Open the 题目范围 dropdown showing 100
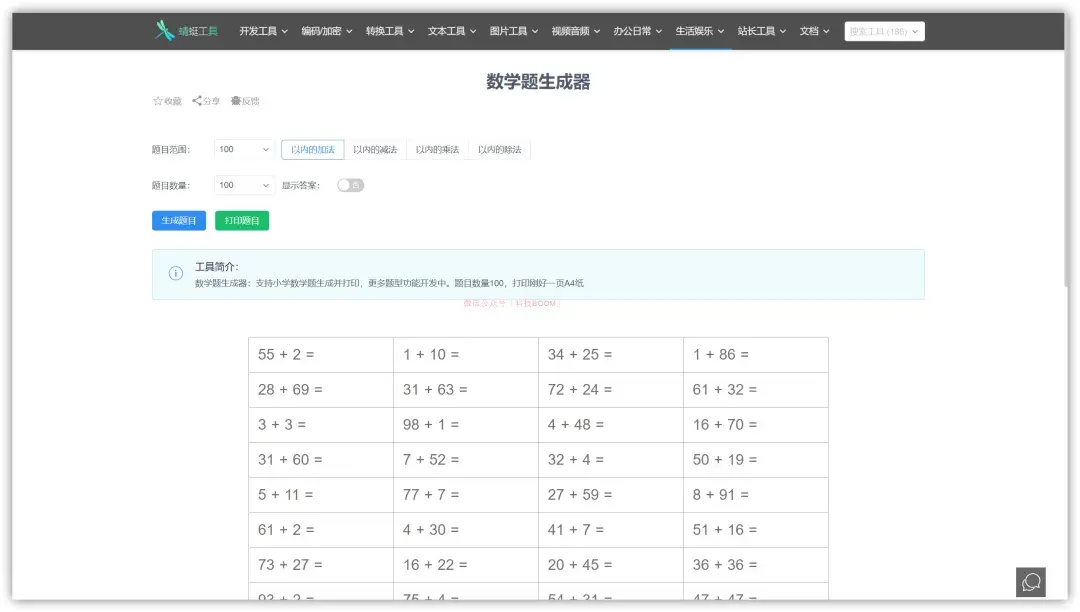This screenshot has width=1080, height=612. pyautogui.click(x=244, y=149)
